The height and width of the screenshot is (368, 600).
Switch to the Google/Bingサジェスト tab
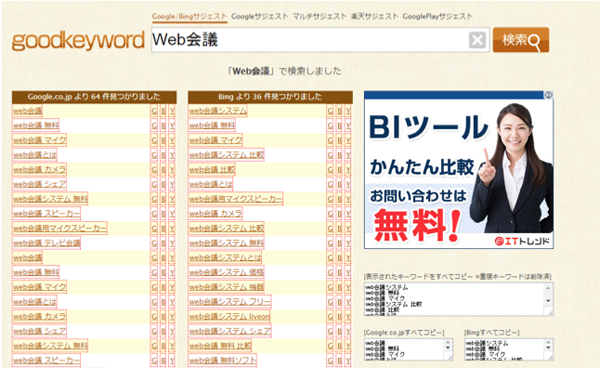tap(189, 16)
